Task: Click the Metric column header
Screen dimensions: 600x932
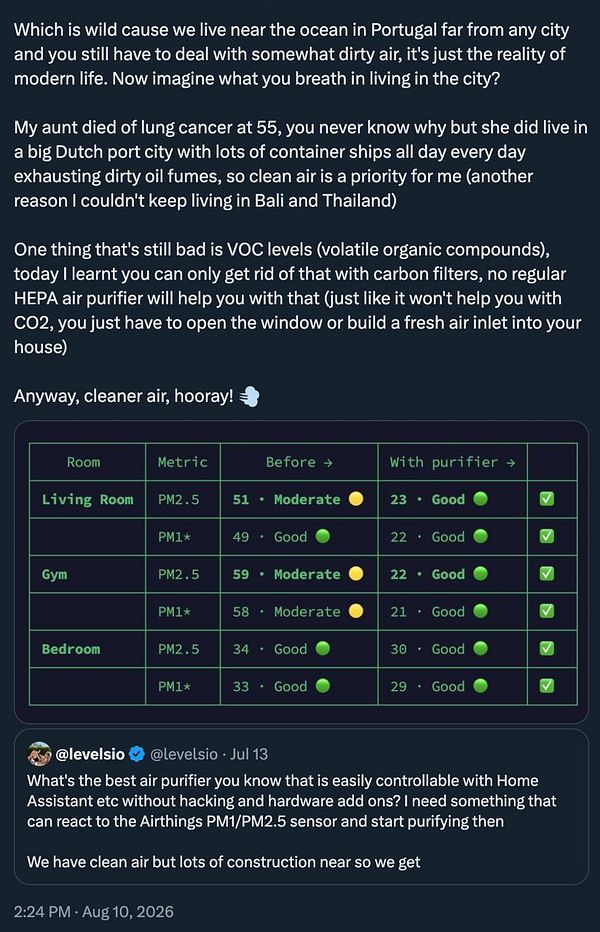Action: tap(183, 462)
